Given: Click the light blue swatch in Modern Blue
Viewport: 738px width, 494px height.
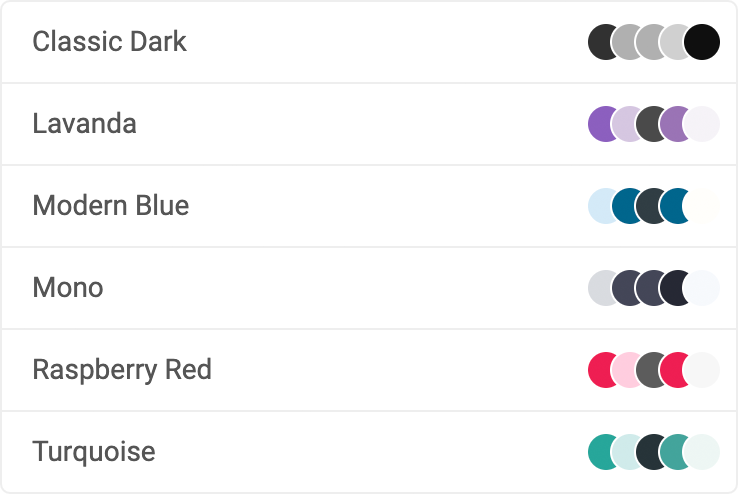Looking at the screenshot, I should click(x=600, y=206).
